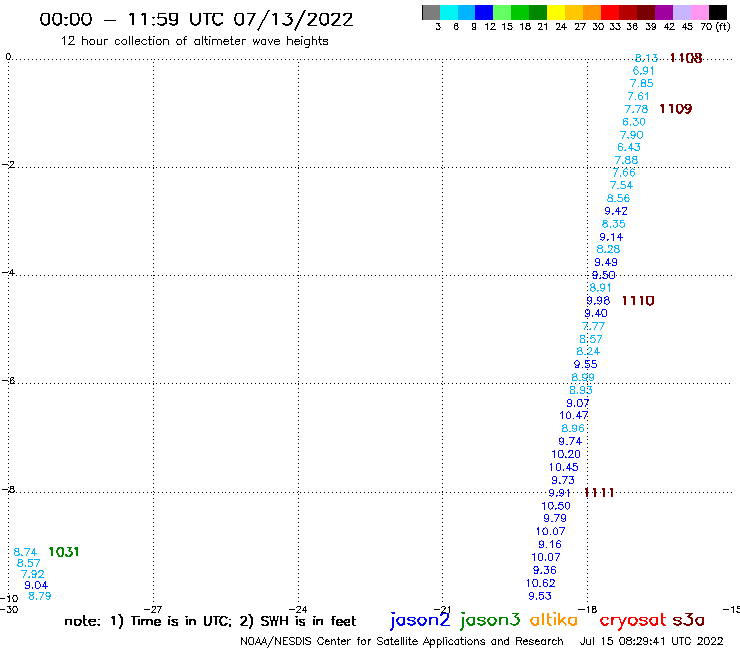The image size is (740, 650).
Task: Click pass number 1108 label
Action: click(686, 58)
